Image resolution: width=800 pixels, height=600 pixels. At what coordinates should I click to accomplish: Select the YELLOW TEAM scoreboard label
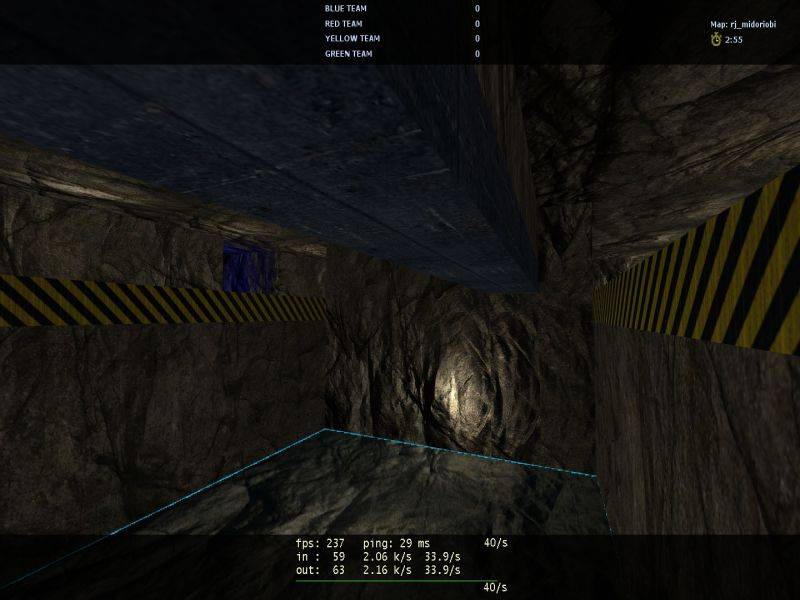click(x=352, y=38)
